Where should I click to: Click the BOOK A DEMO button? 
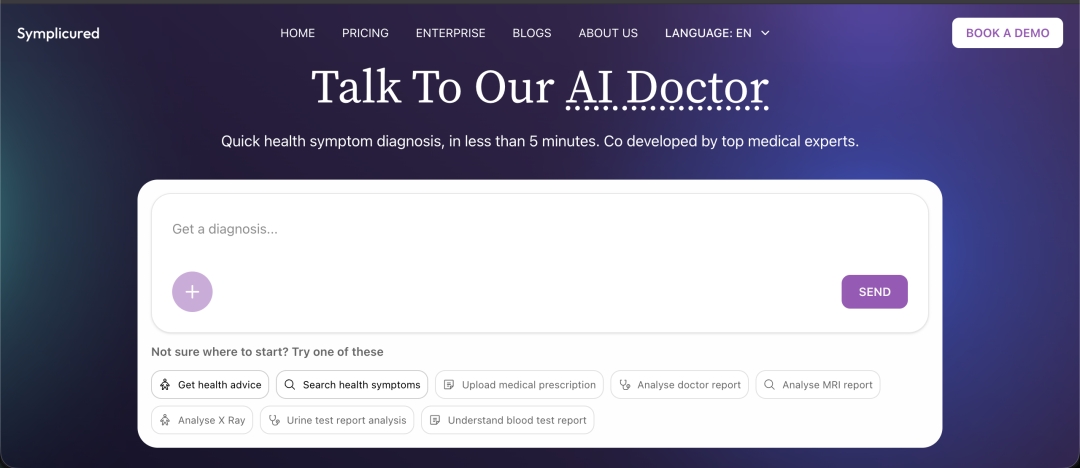click(x=1007, y=33)
